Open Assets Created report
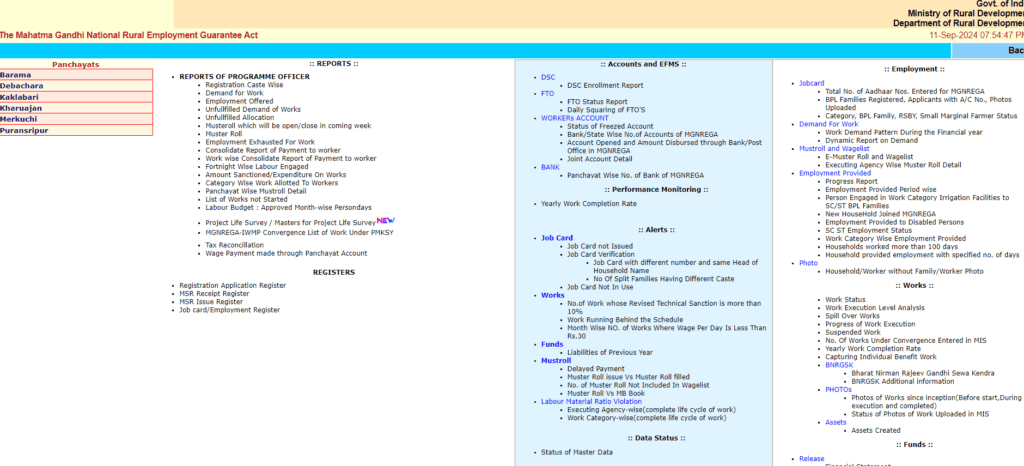The width and height of the screenshot is (1024, 466). (x=876, y=431)
